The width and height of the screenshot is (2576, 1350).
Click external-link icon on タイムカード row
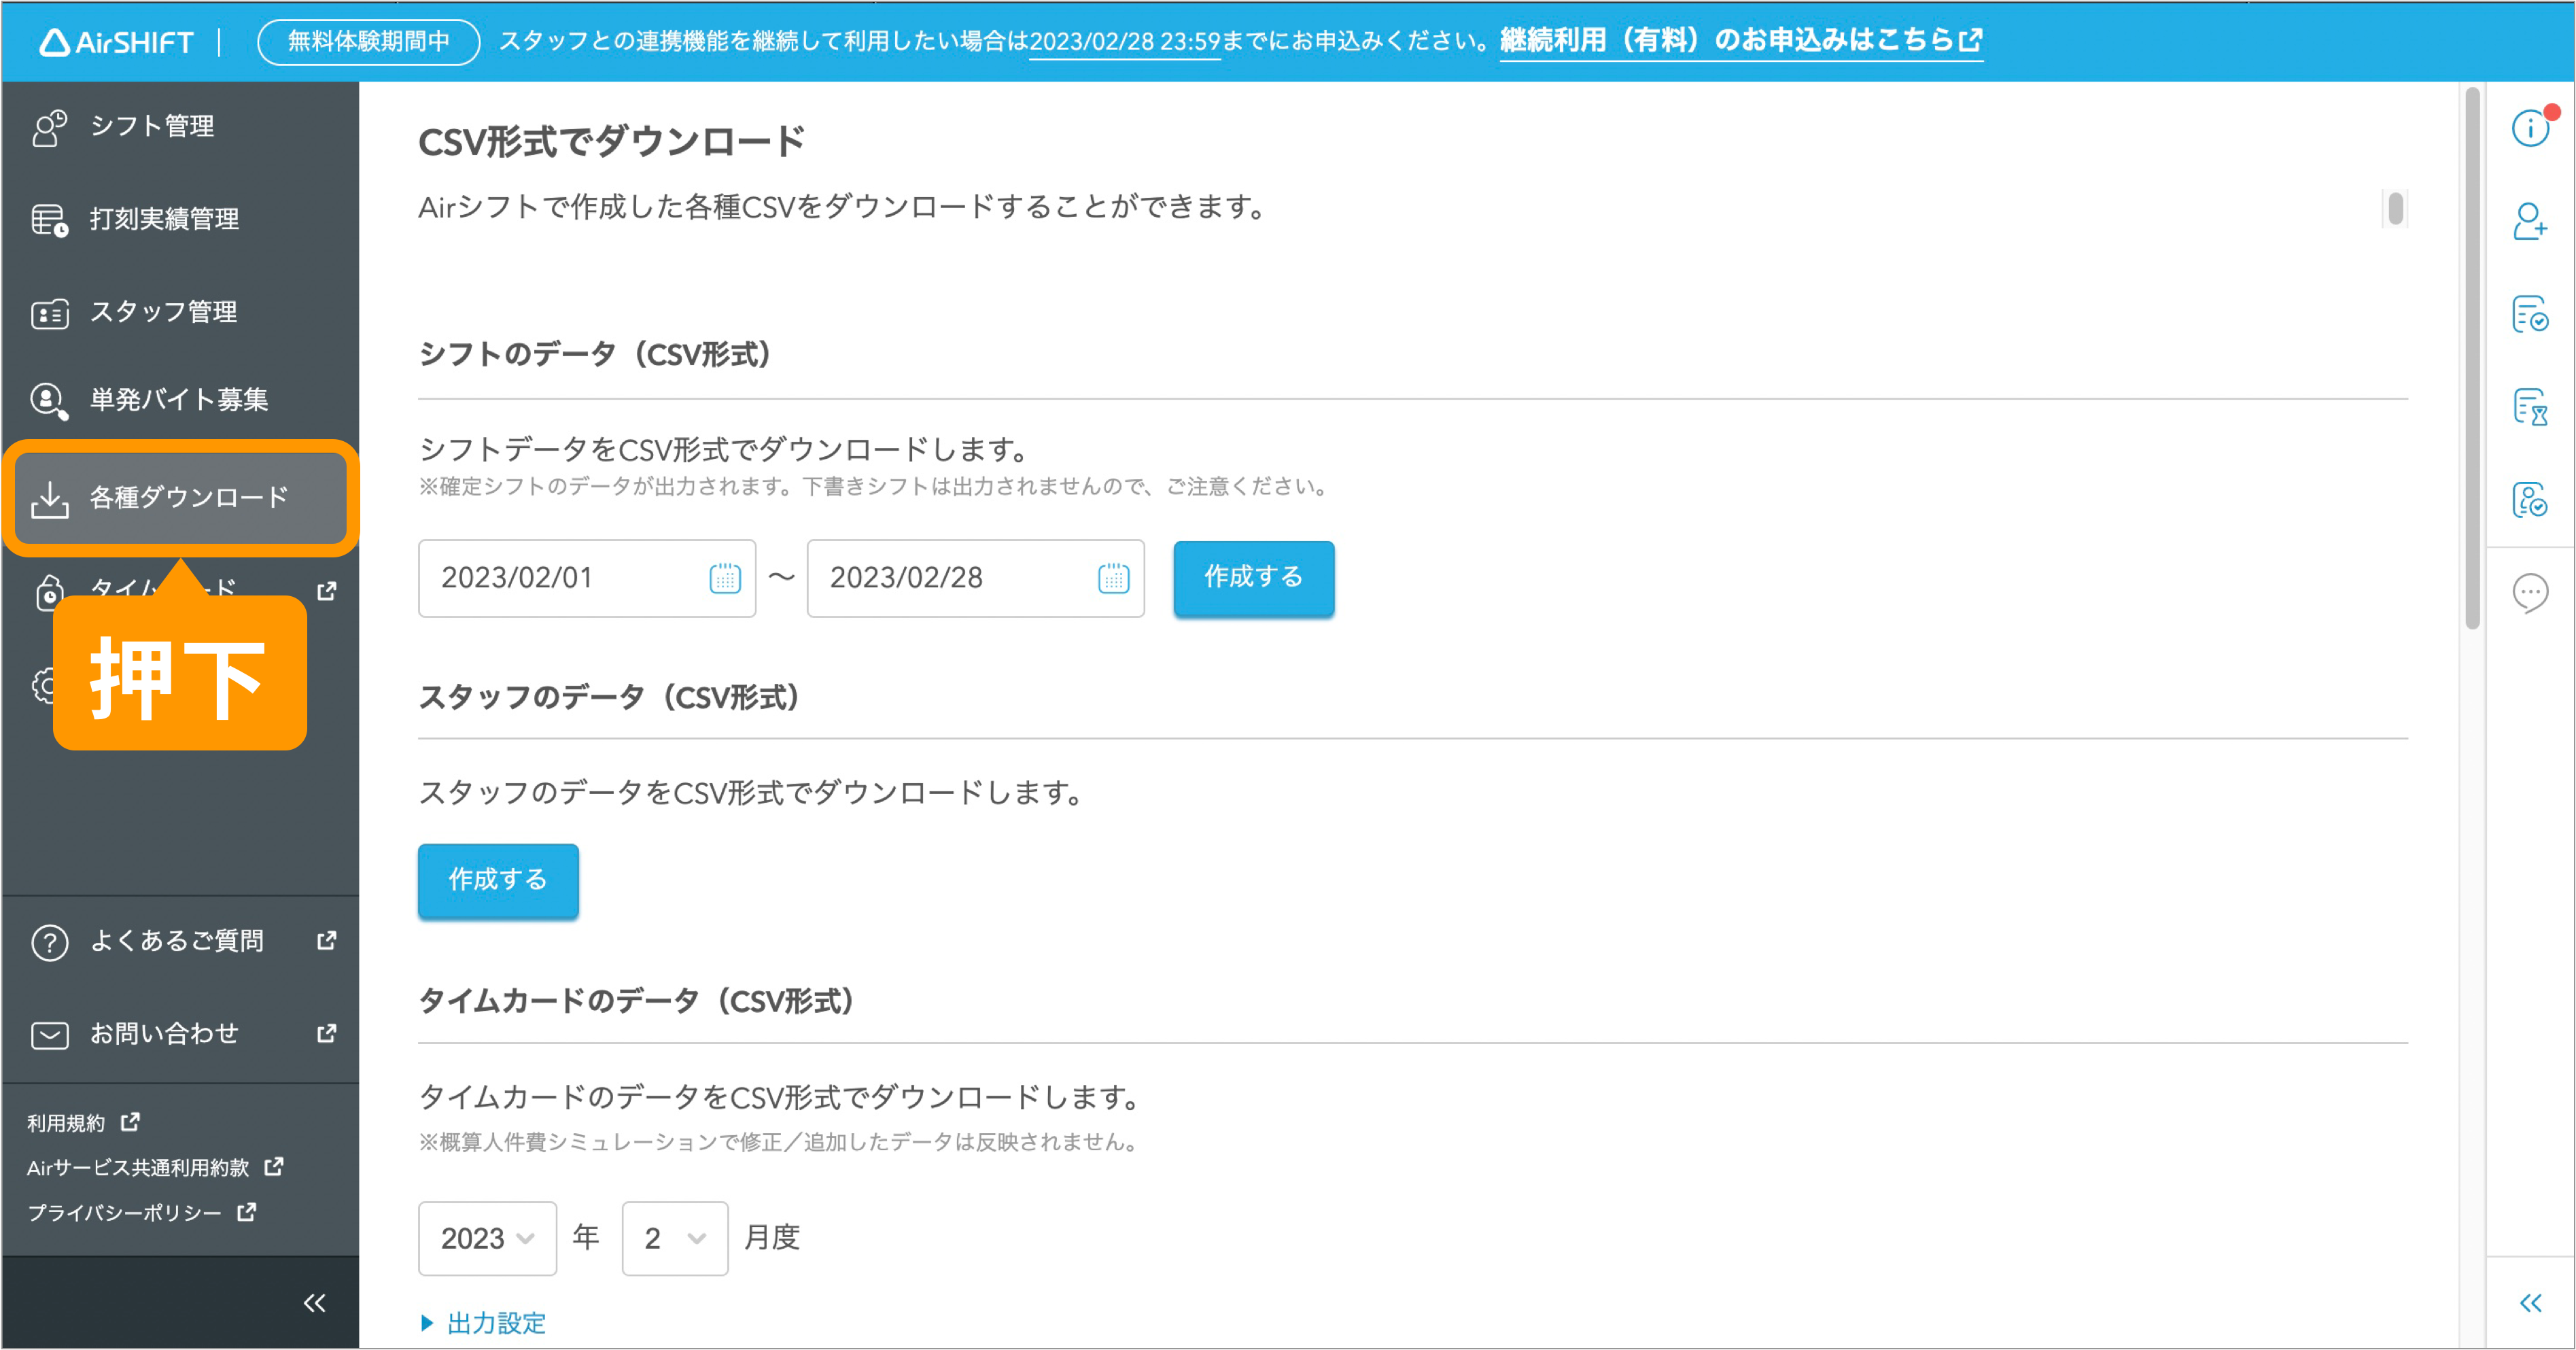(326, 591)
